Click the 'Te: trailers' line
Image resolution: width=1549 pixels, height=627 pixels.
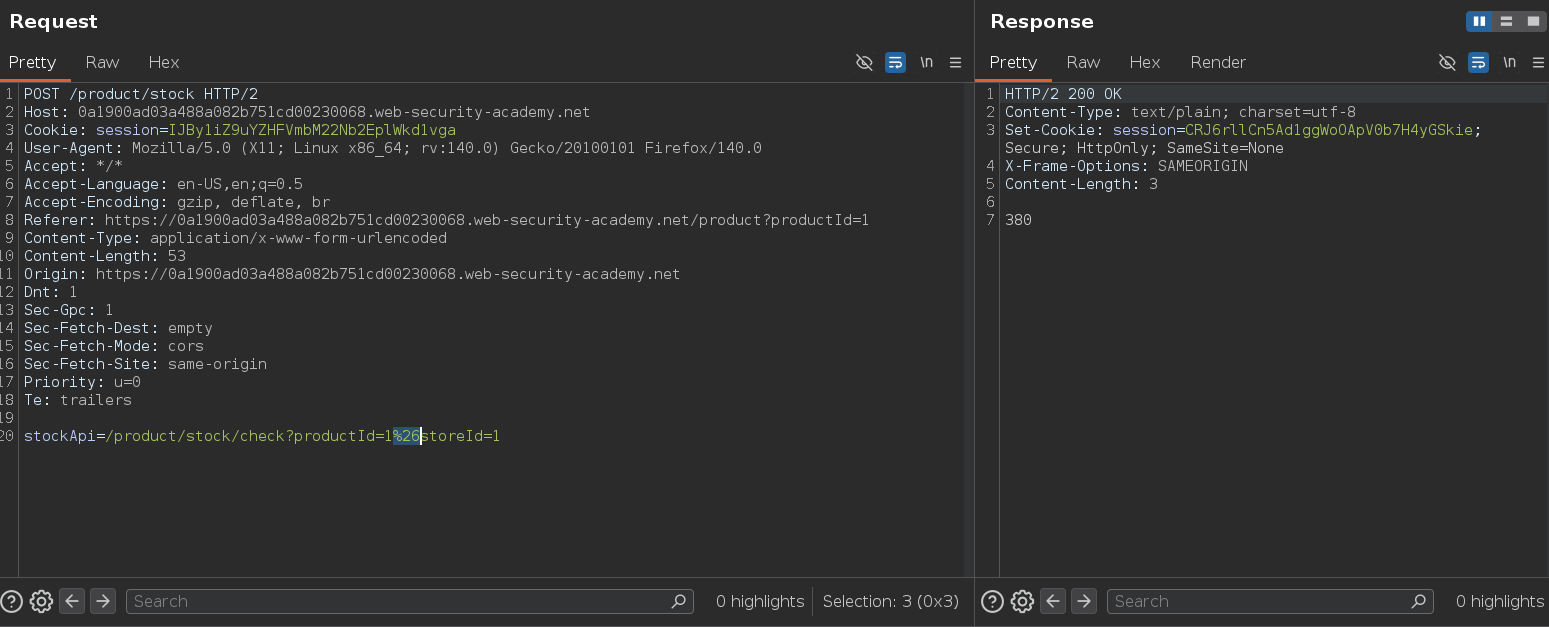click(x=78, y=400)
